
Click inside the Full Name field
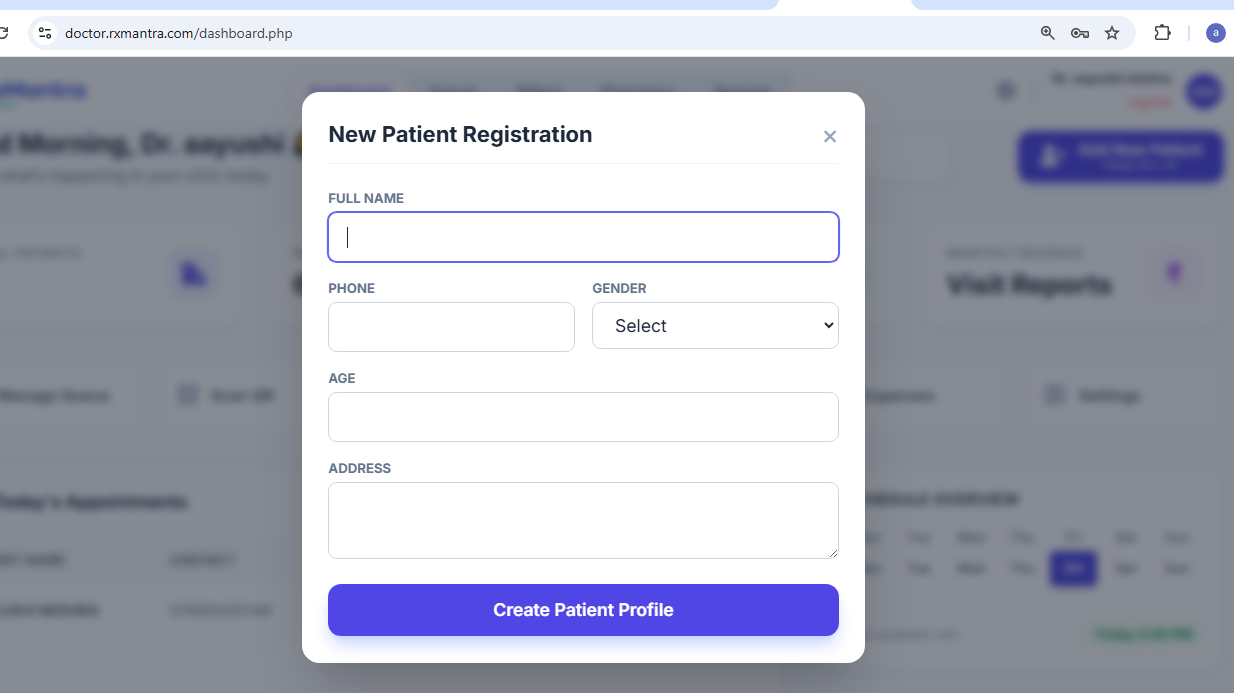(x=583, y=237)
